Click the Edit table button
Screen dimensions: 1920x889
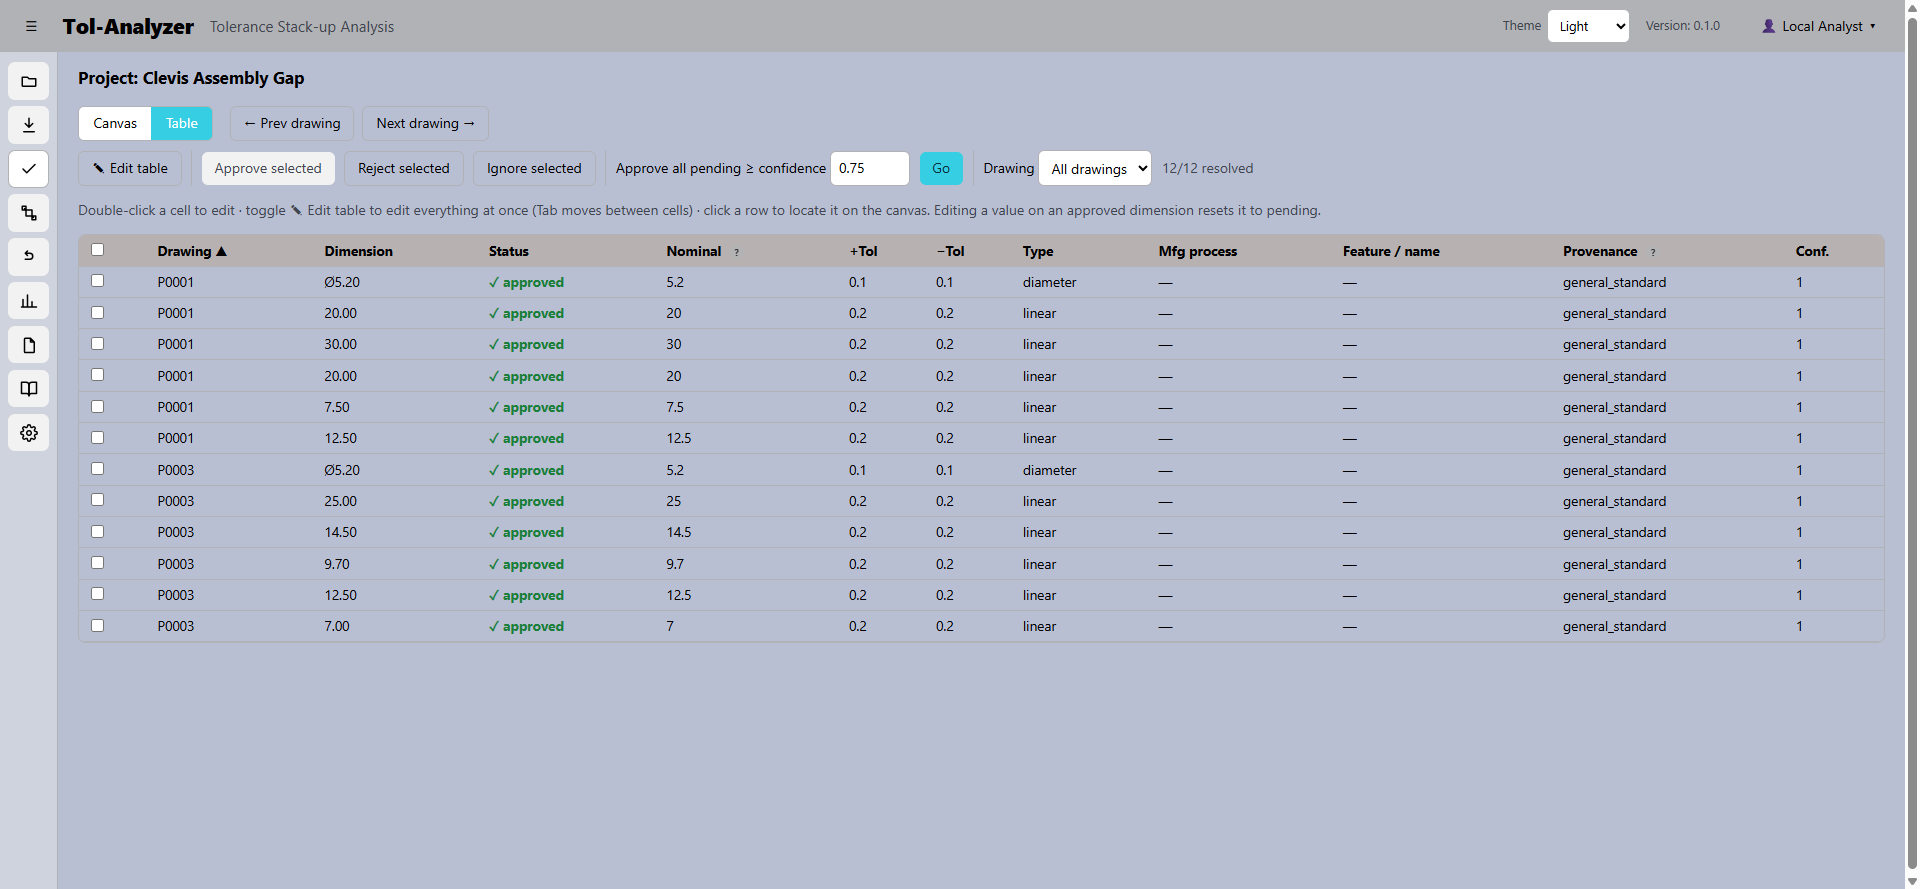pos(130,169)
